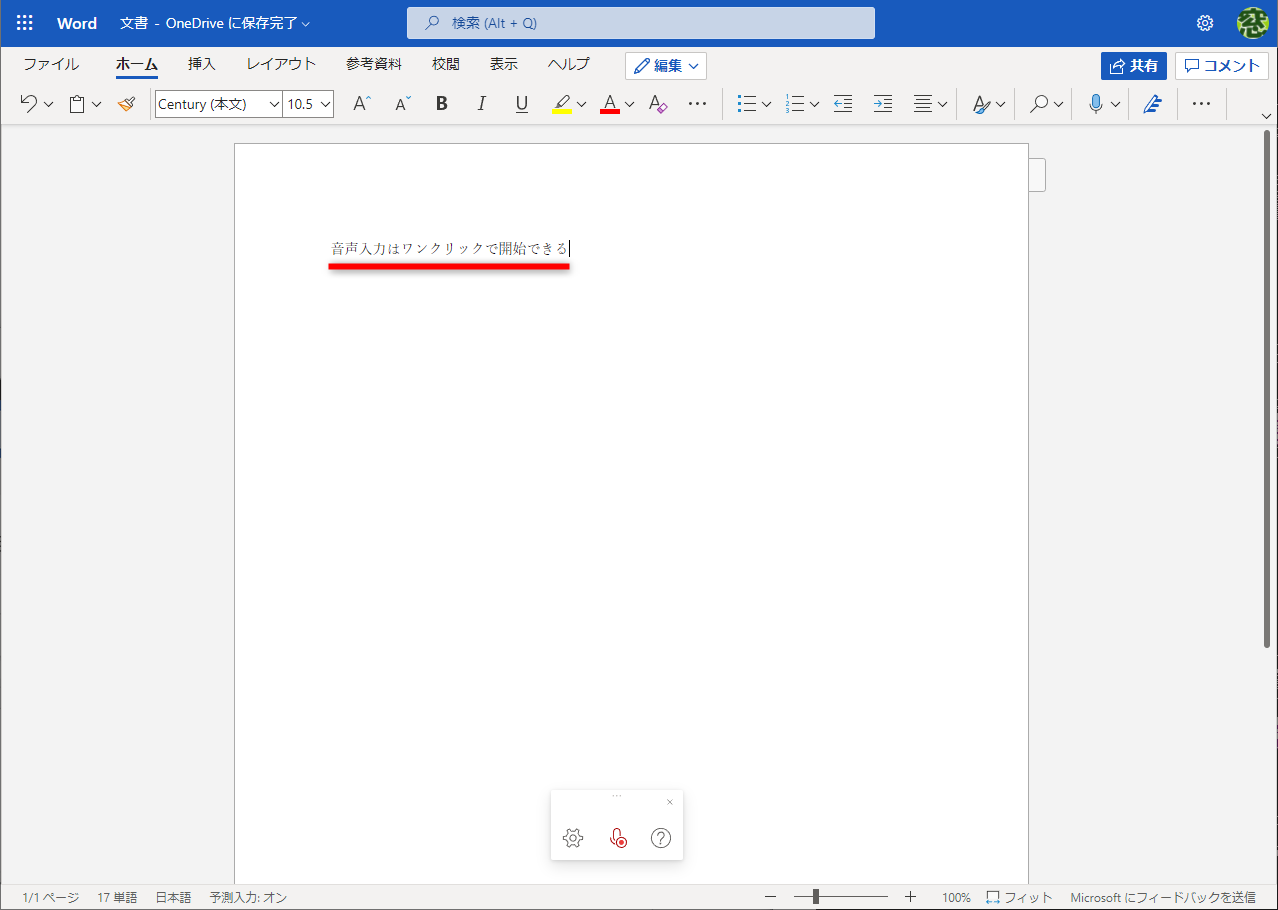Undo the last action
This screenshot has width=1278, height=910.
click(29, 103)
